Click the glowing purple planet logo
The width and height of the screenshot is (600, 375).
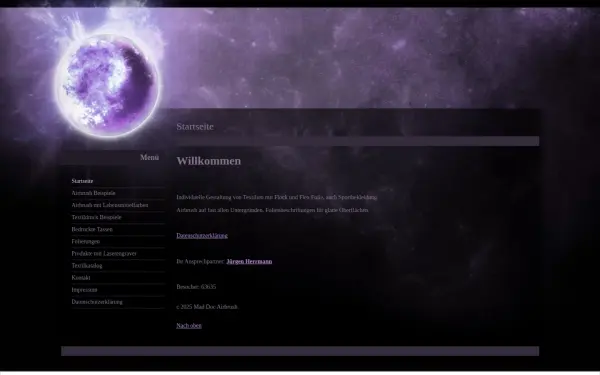tap(108, 86)
